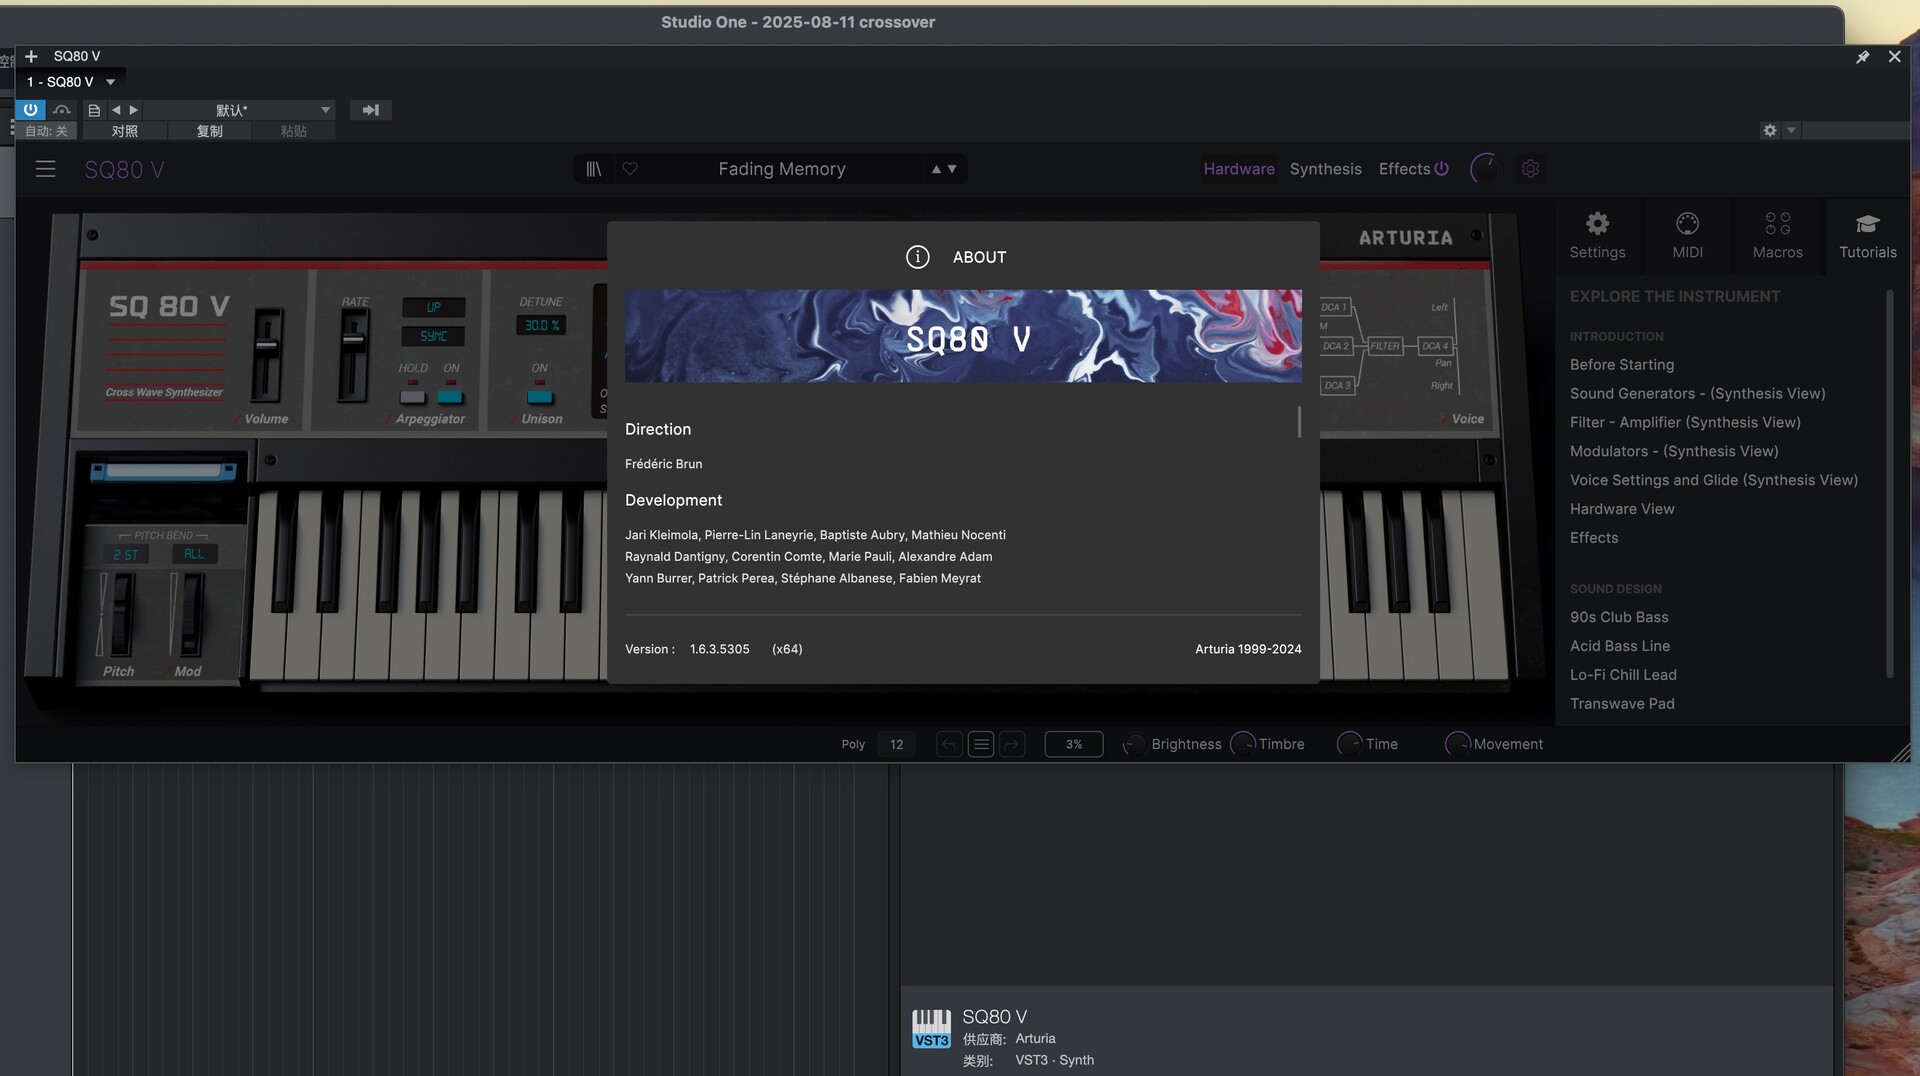1920x1076 pixels.
Task: Open Modulators - (Synthesis View) tutorial
Action: click(1673, 452)
